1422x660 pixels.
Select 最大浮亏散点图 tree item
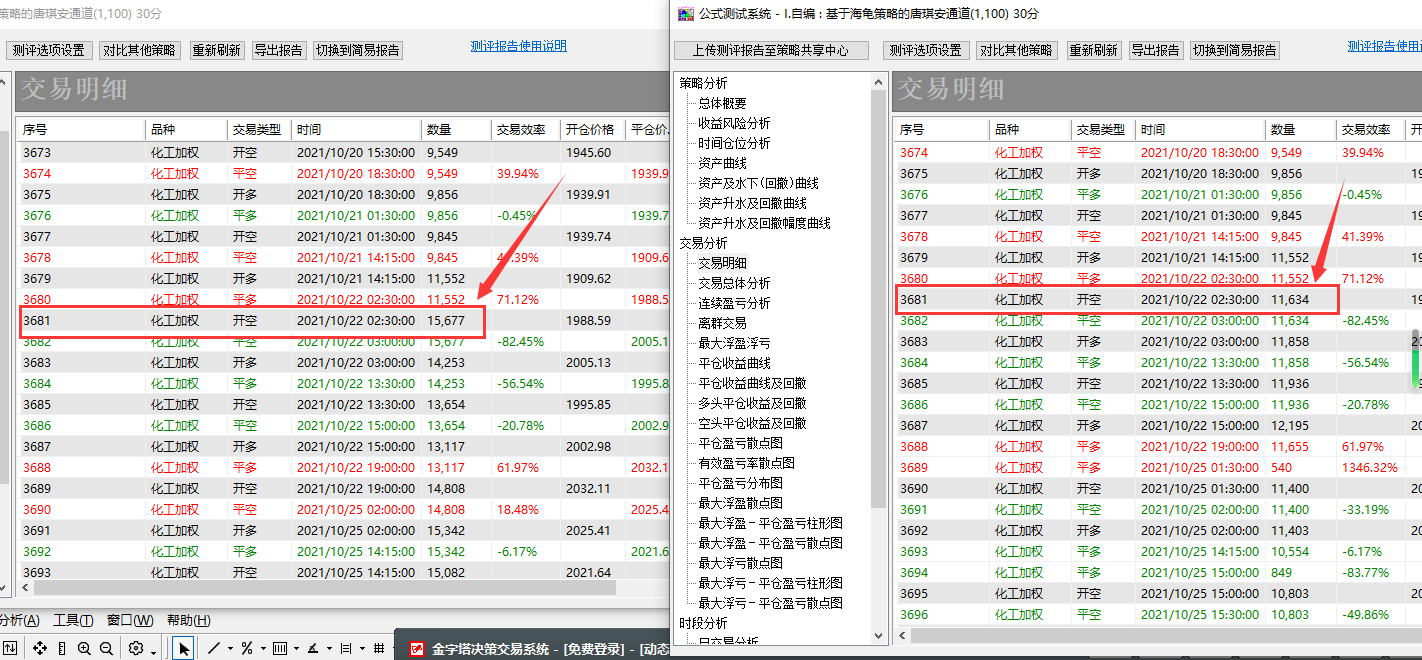[740, 563]
